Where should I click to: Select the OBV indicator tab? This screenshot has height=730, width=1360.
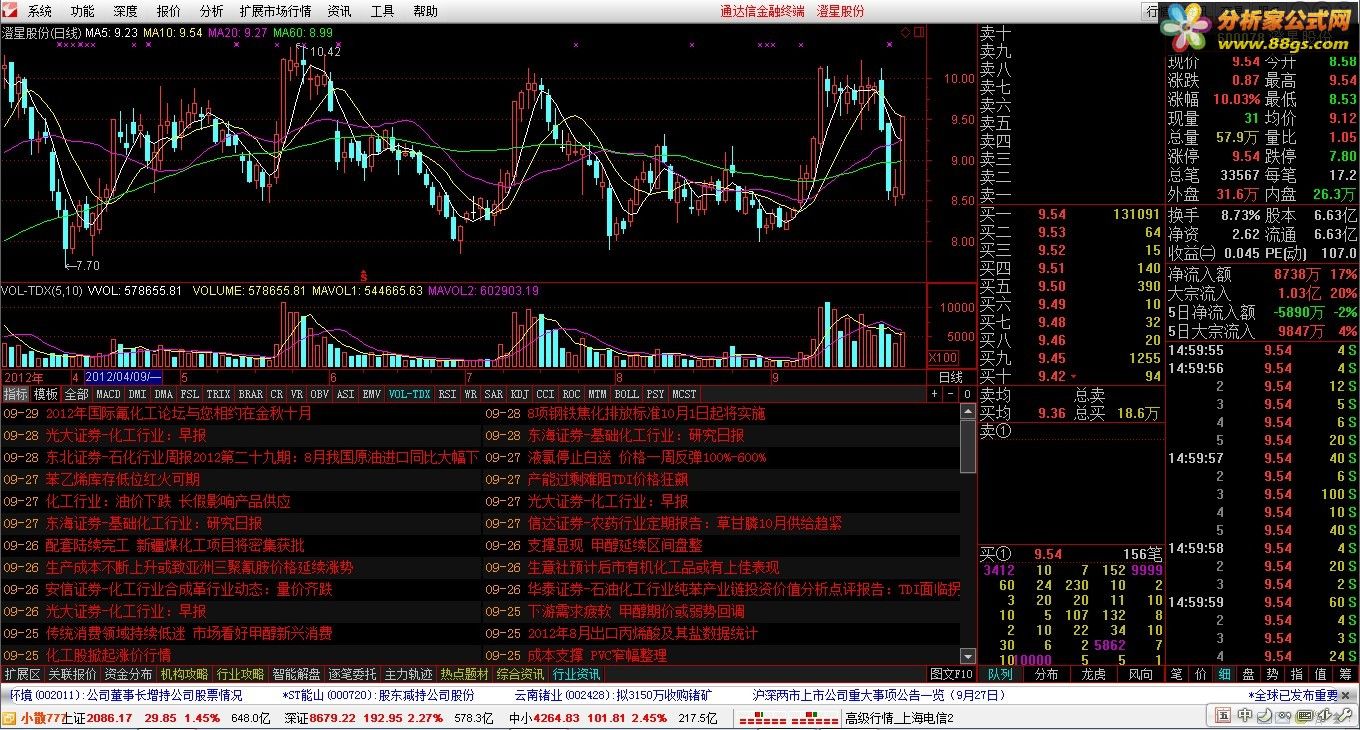[319, 394]
